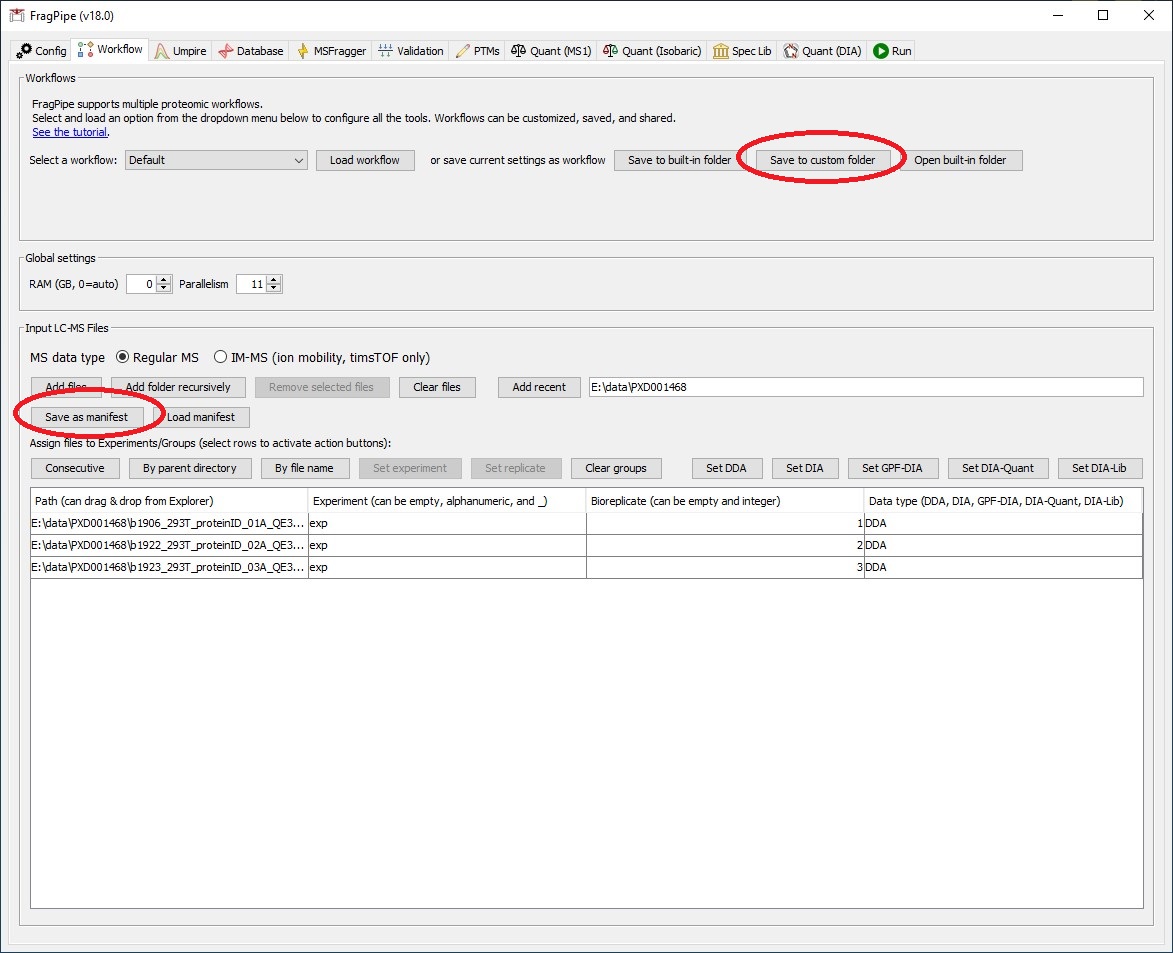1173x953 pixels.
Task: Click the Quant (DIA) tab icon
Action: coord(789,51)
